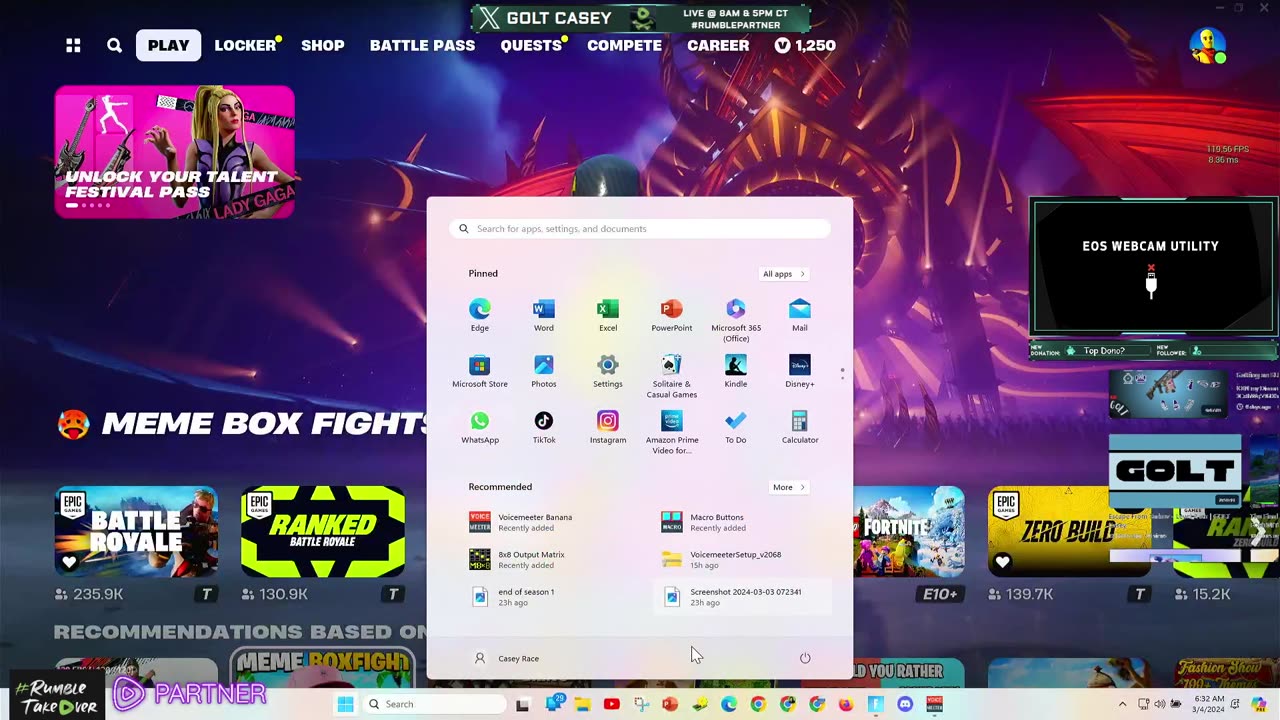Open File Explorer from taskbar
Image resolution: width=1280 pixels, height=720 pixels.
582,704
